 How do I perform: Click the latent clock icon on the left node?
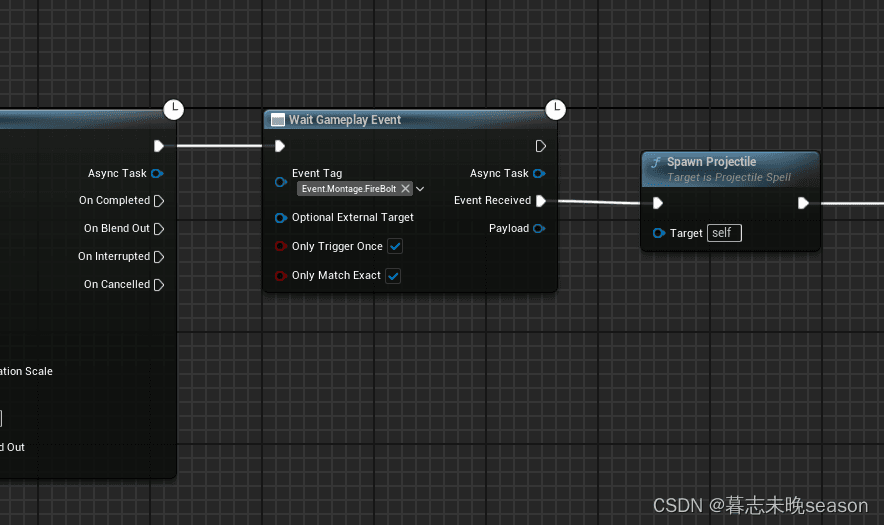tap(174, 109)
